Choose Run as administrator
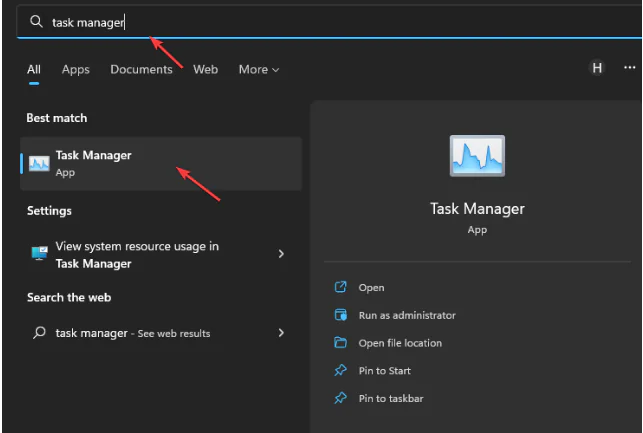Screen dimensions: 643x433 (406, 315)
